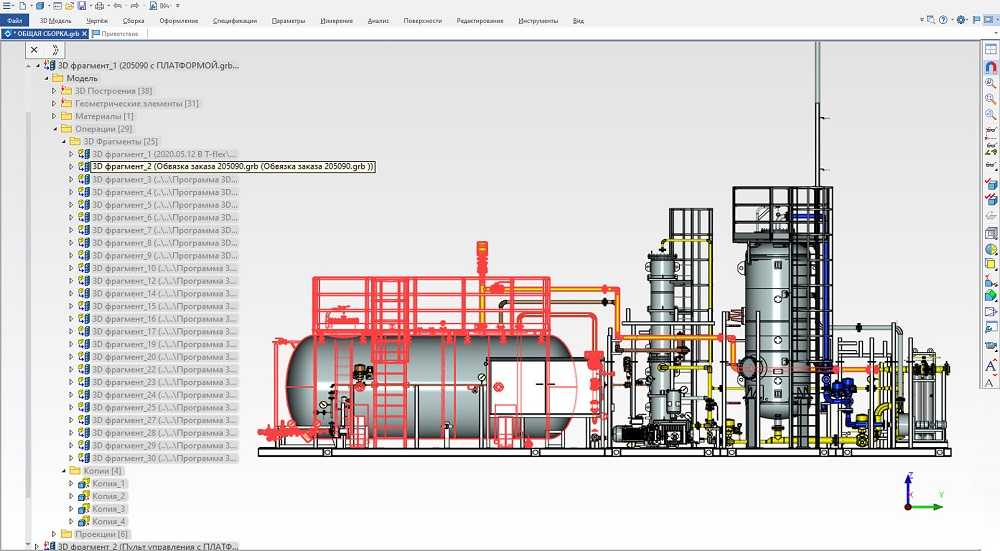Screen dimensions: 1000x551
Task: Collapse the Операции [29] folder
Action: [x=54, y=129]
